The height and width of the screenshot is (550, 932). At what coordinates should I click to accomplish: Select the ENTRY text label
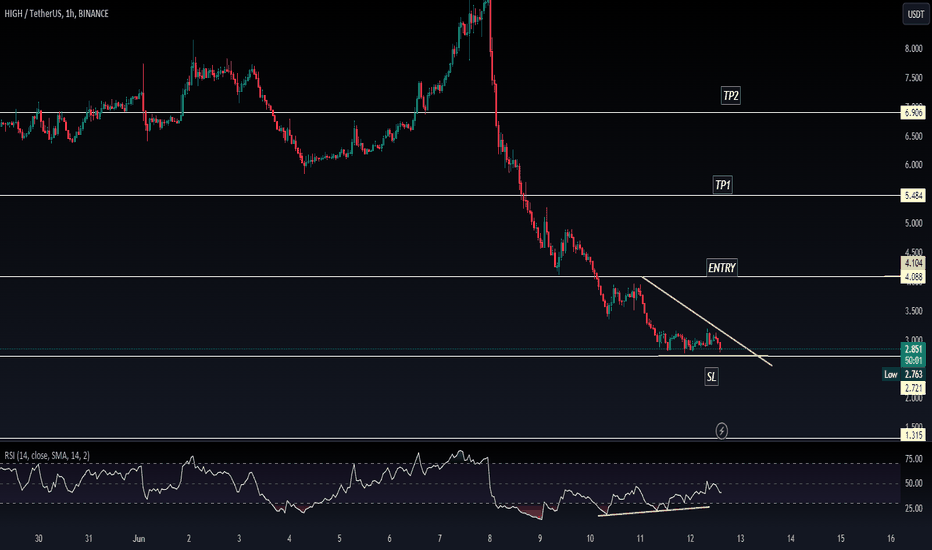(722, 268)
